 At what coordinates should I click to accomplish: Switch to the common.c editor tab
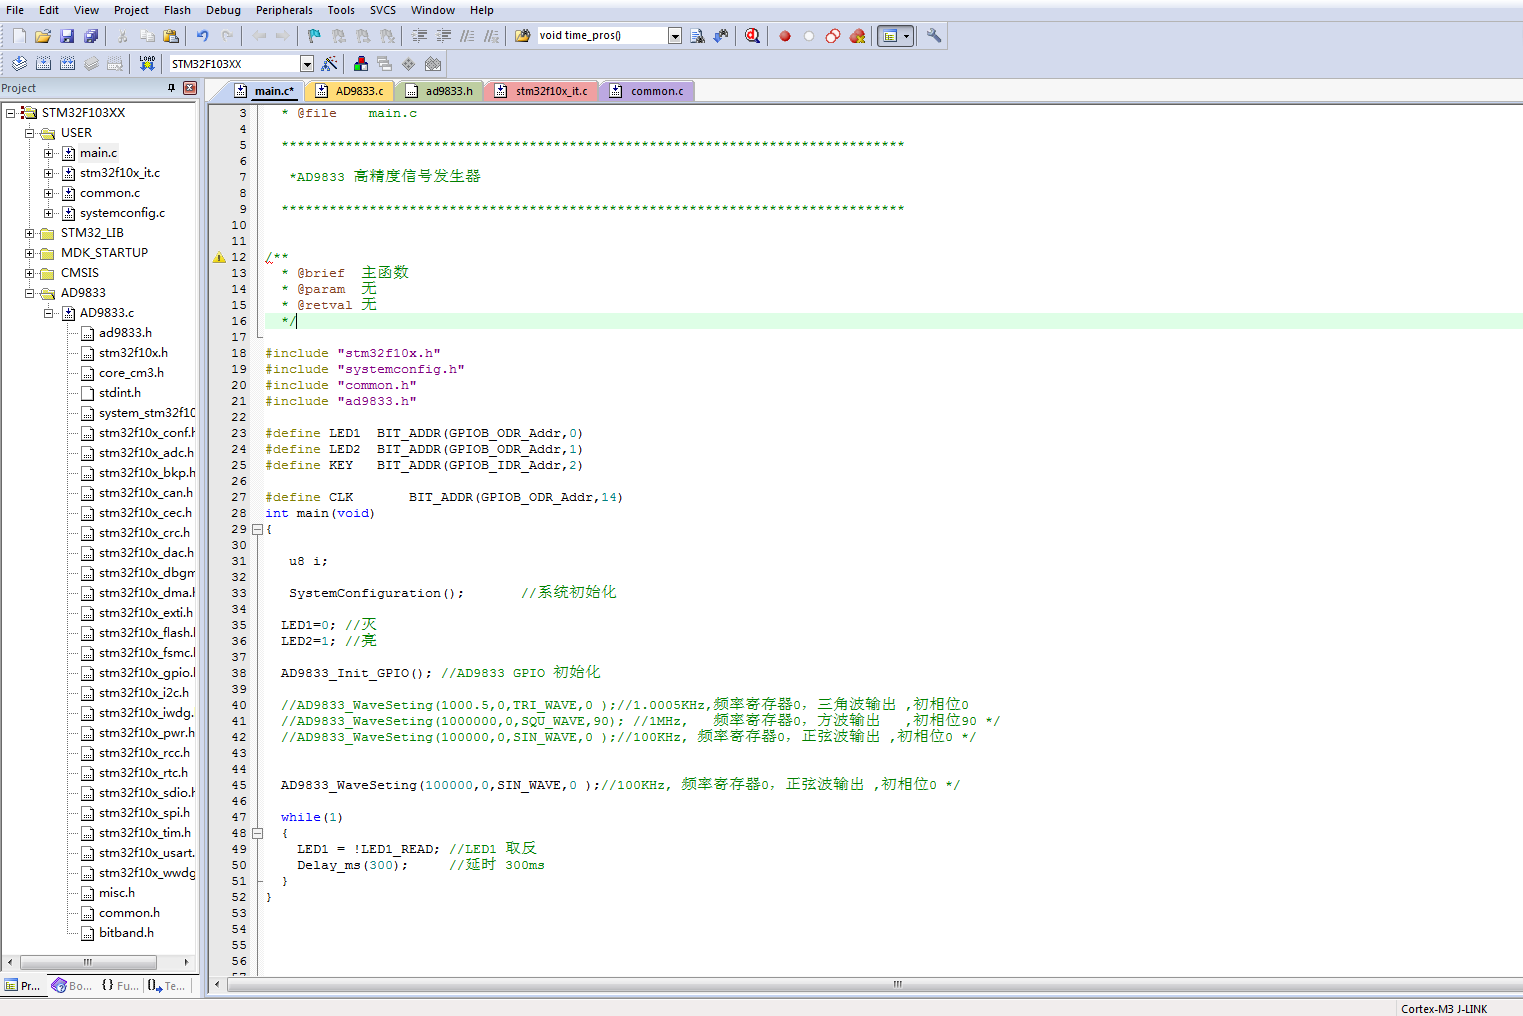click(x=647, y=91)
